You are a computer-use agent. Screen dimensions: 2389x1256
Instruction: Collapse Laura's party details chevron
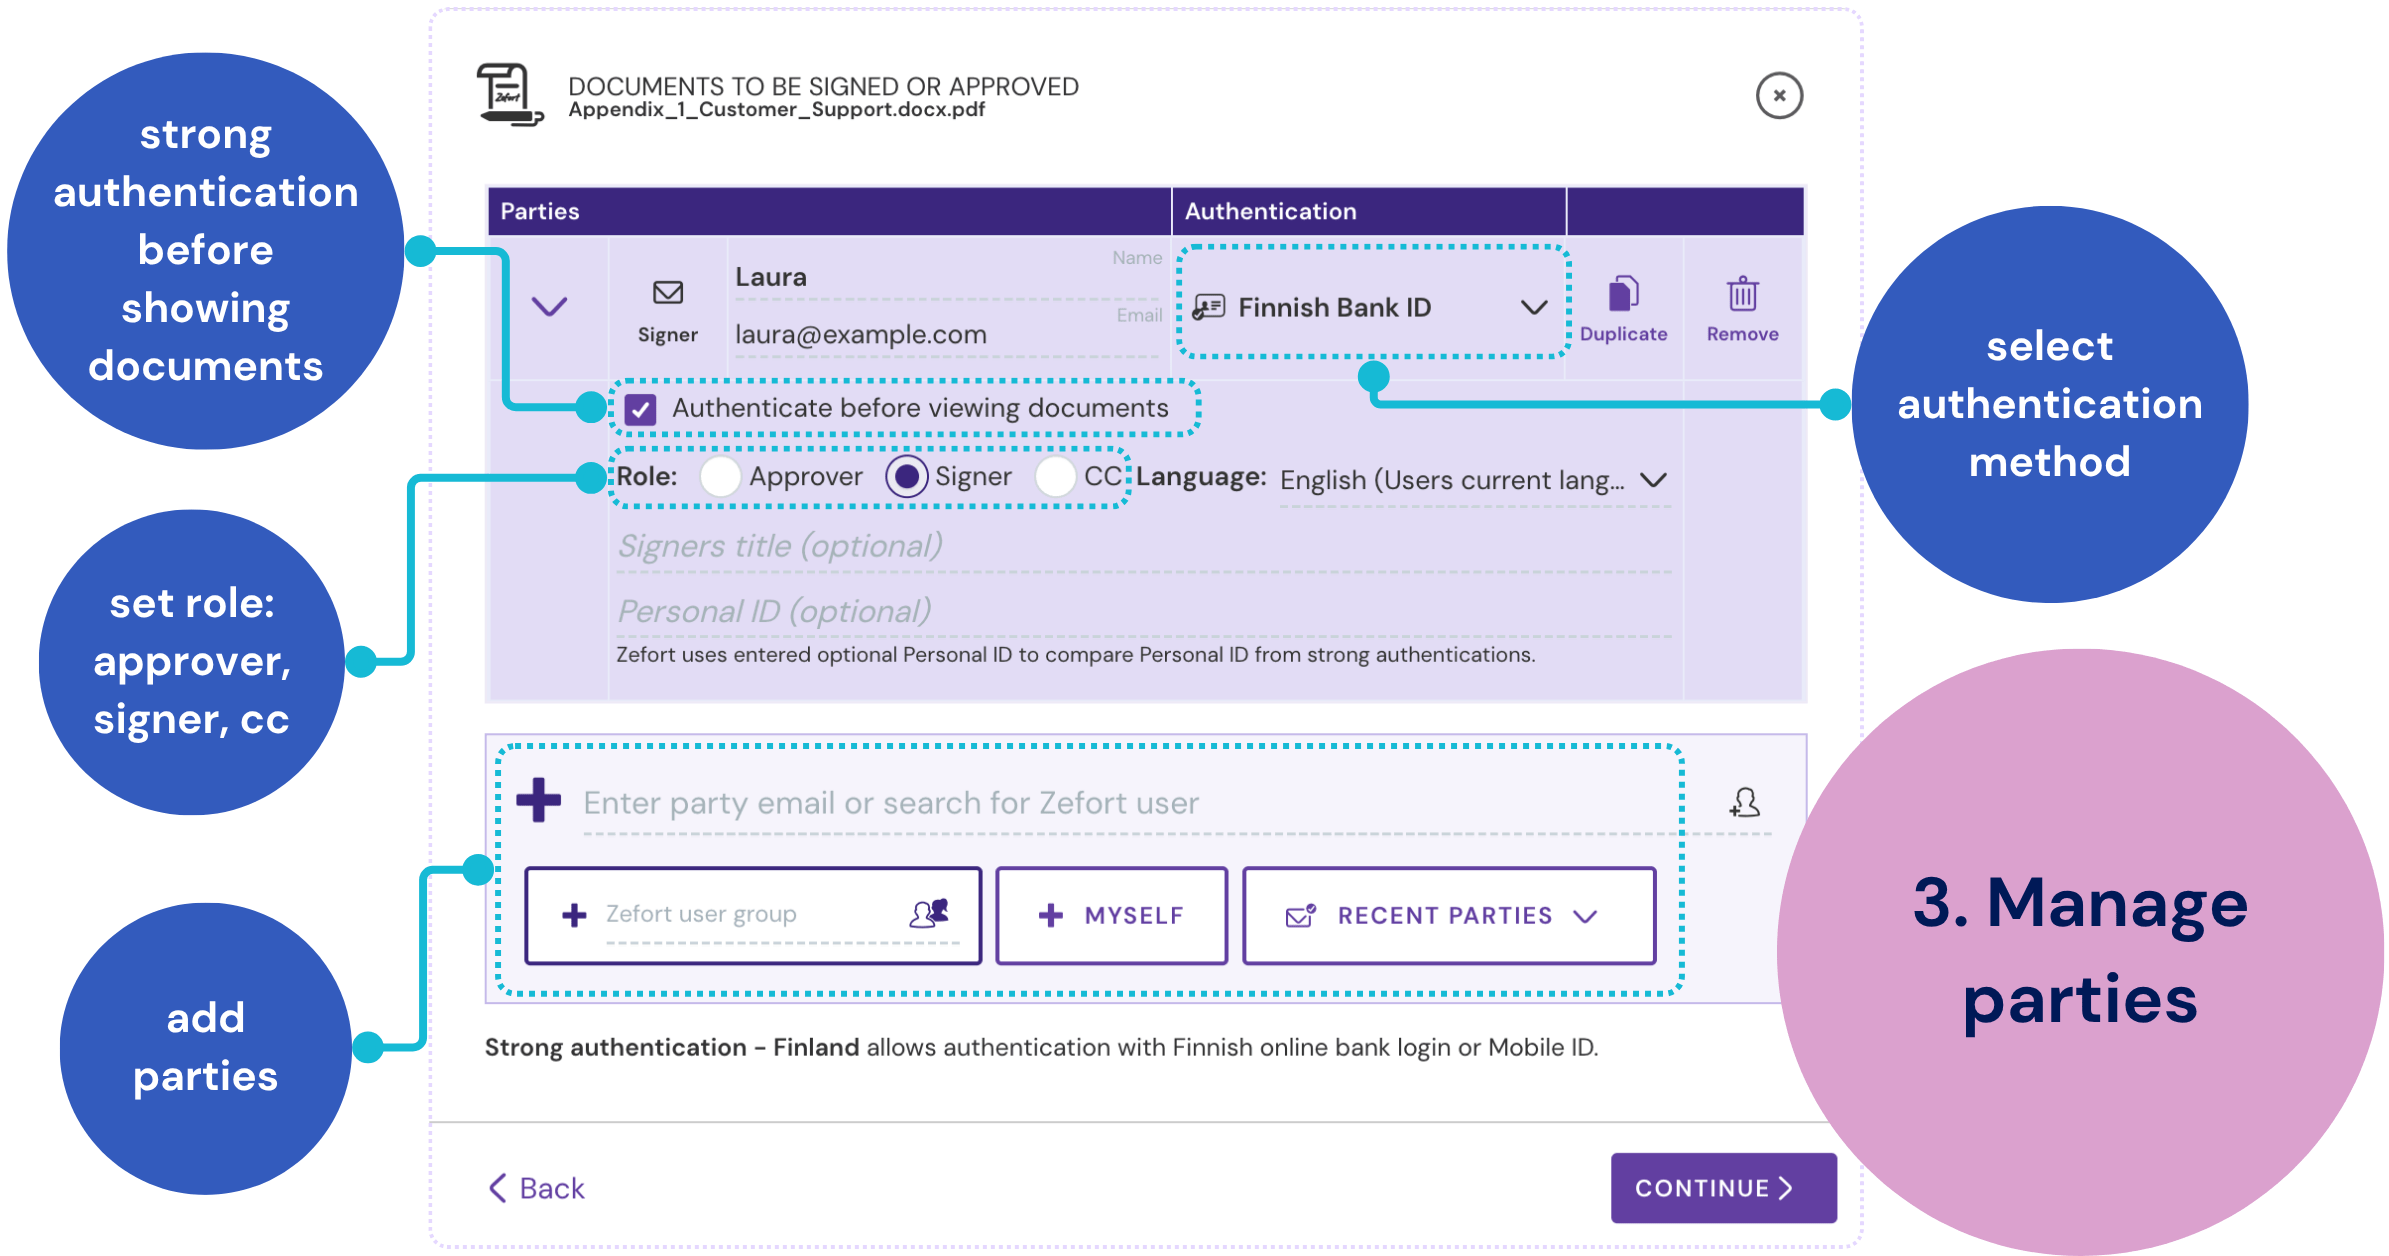click(x=549, y=306)
